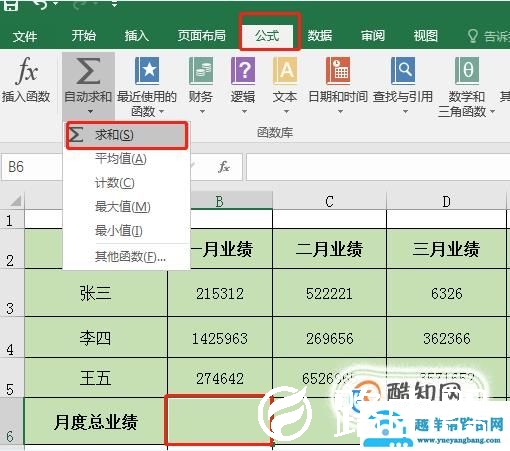Image resolution: width=510 pixels, height=451 pixels.
Task: Choose More Functions 其他函数(F)... entry
Action: (127, 257)
